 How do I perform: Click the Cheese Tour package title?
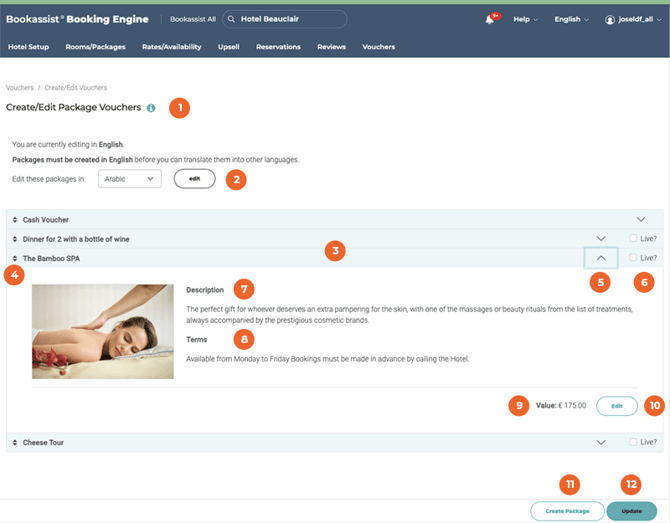click(x=43, y=443)
